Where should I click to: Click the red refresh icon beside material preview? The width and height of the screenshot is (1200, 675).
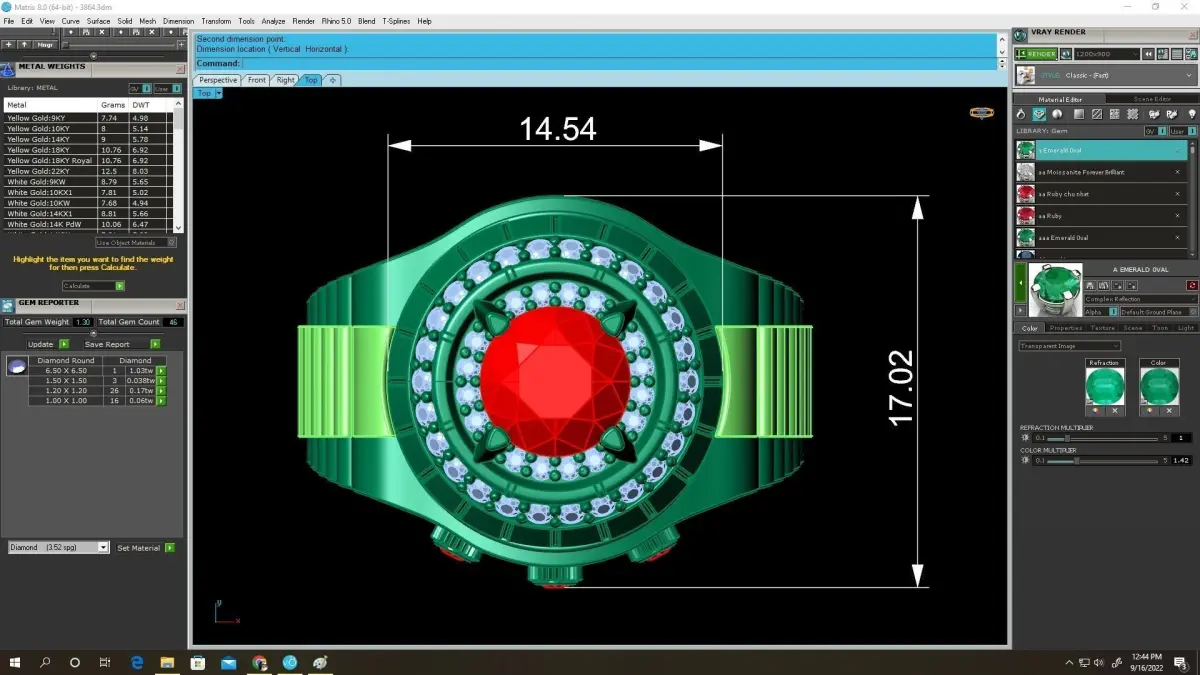pyautogui.click(x=1192, y=286)
